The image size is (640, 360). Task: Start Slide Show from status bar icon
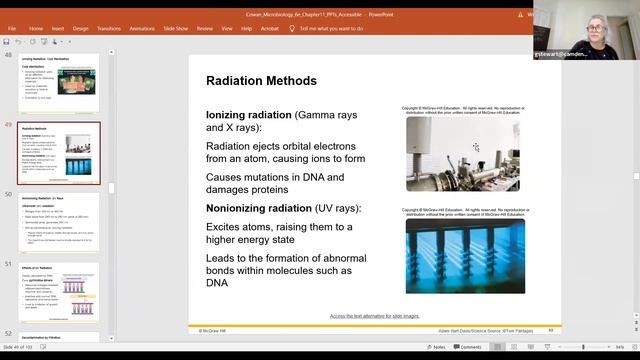point(547,347)
